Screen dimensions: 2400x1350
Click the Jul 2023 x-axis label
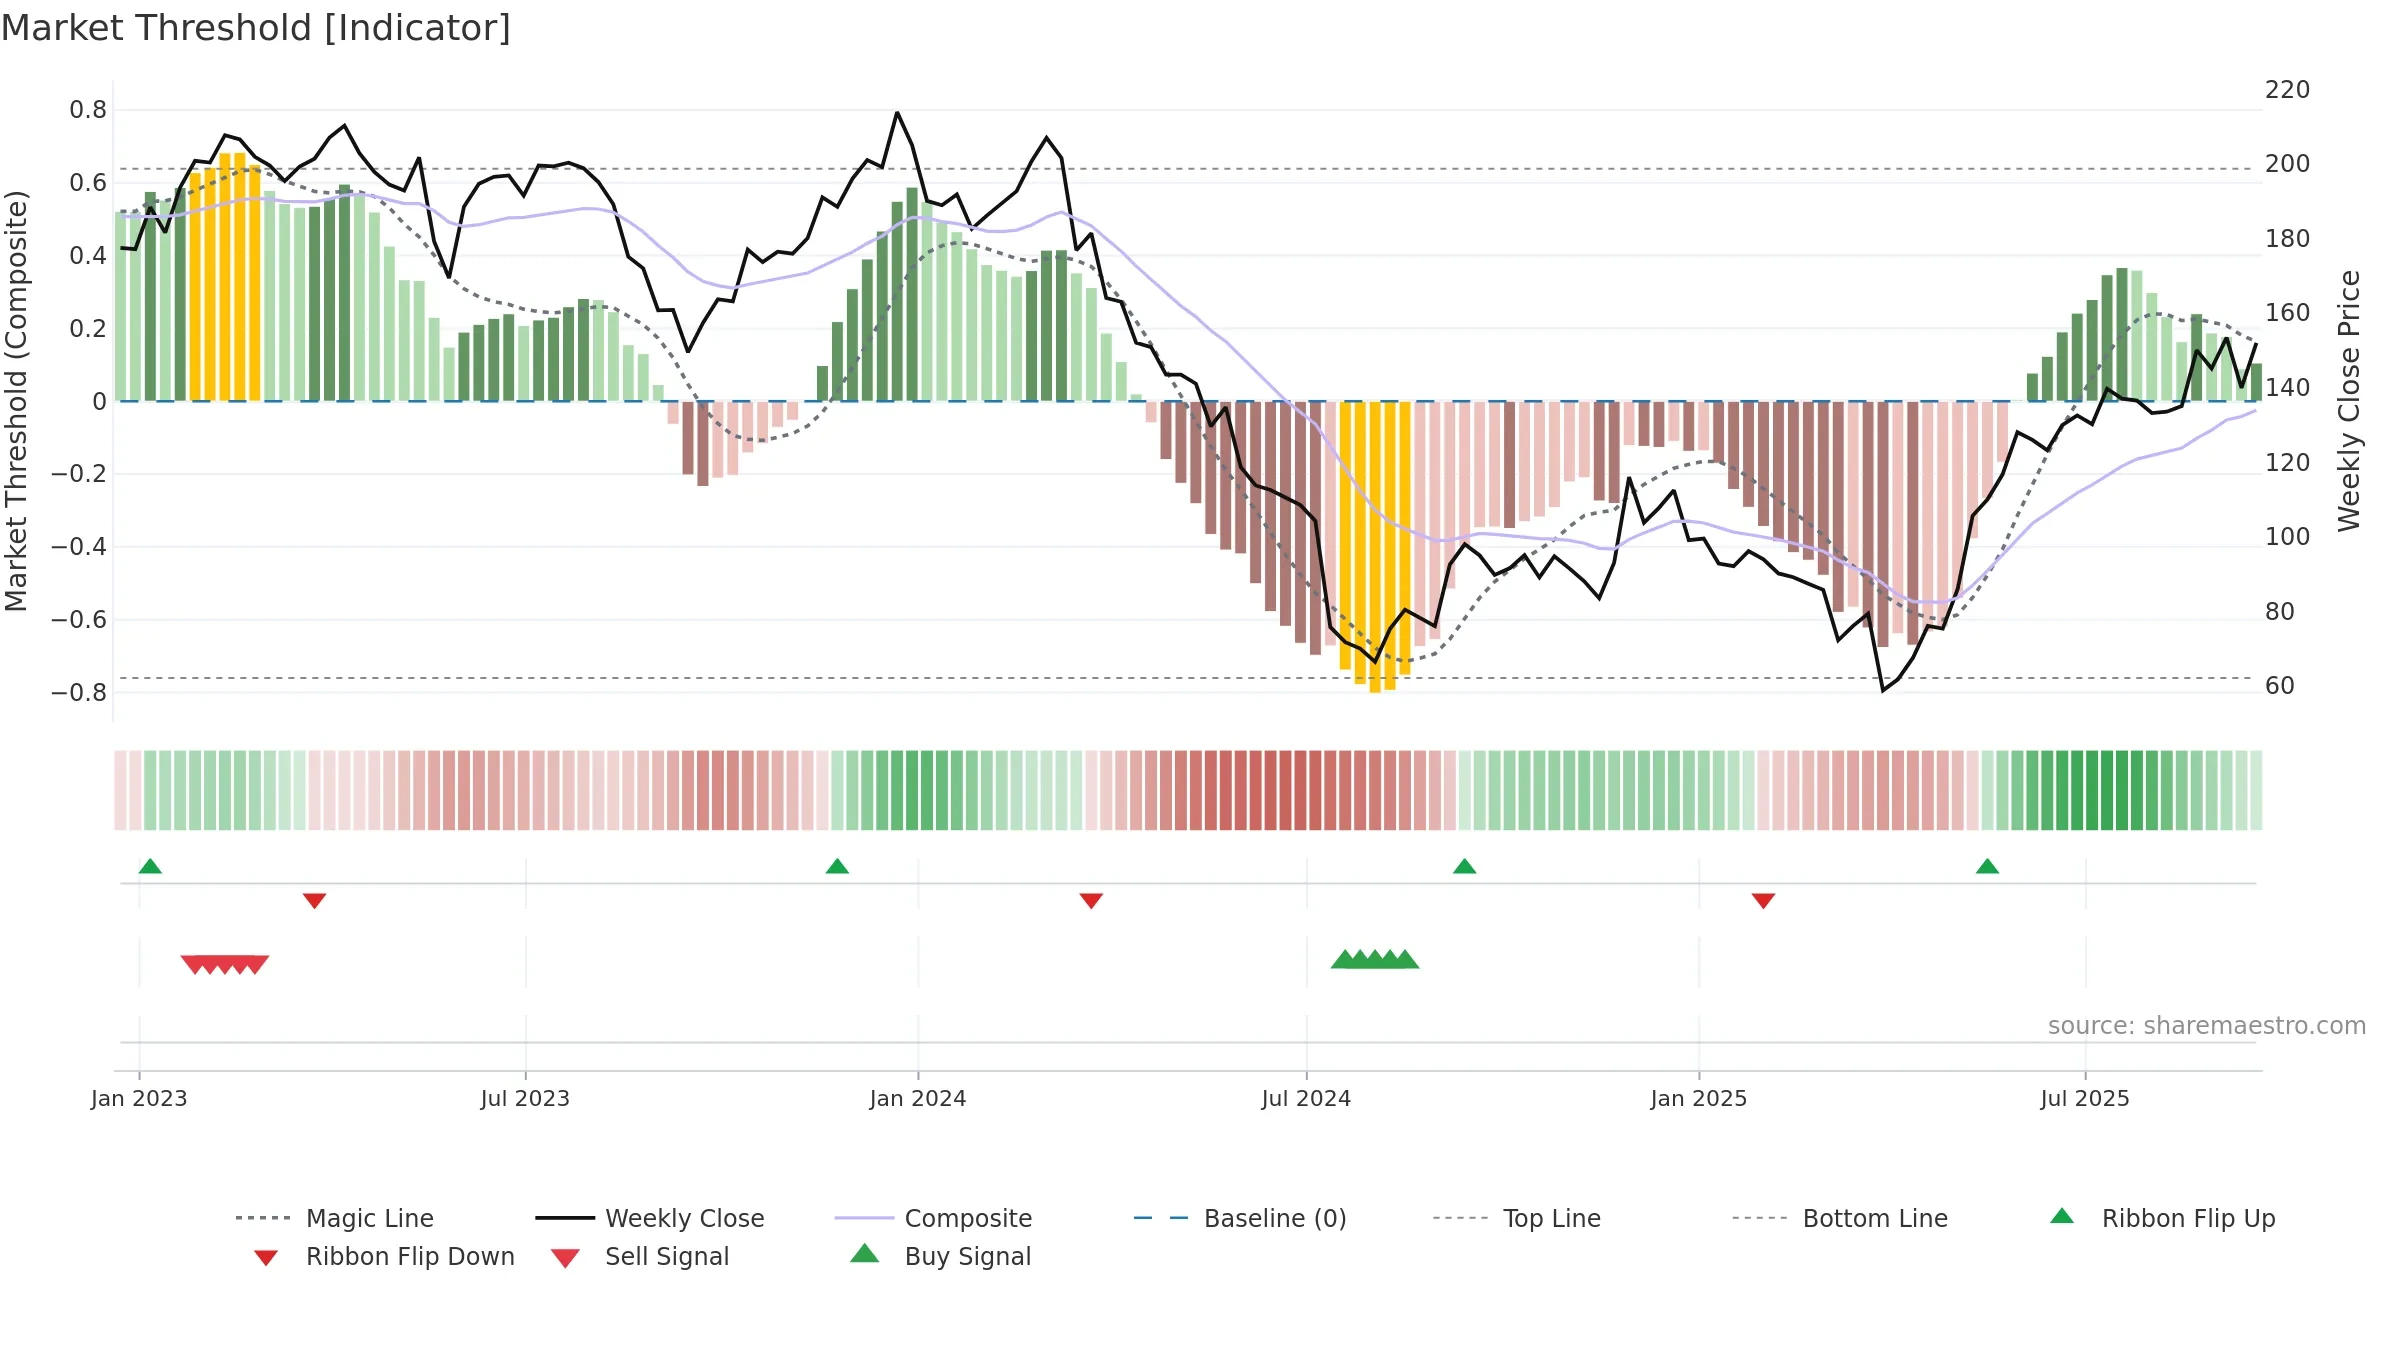(x=525, y=1098)
